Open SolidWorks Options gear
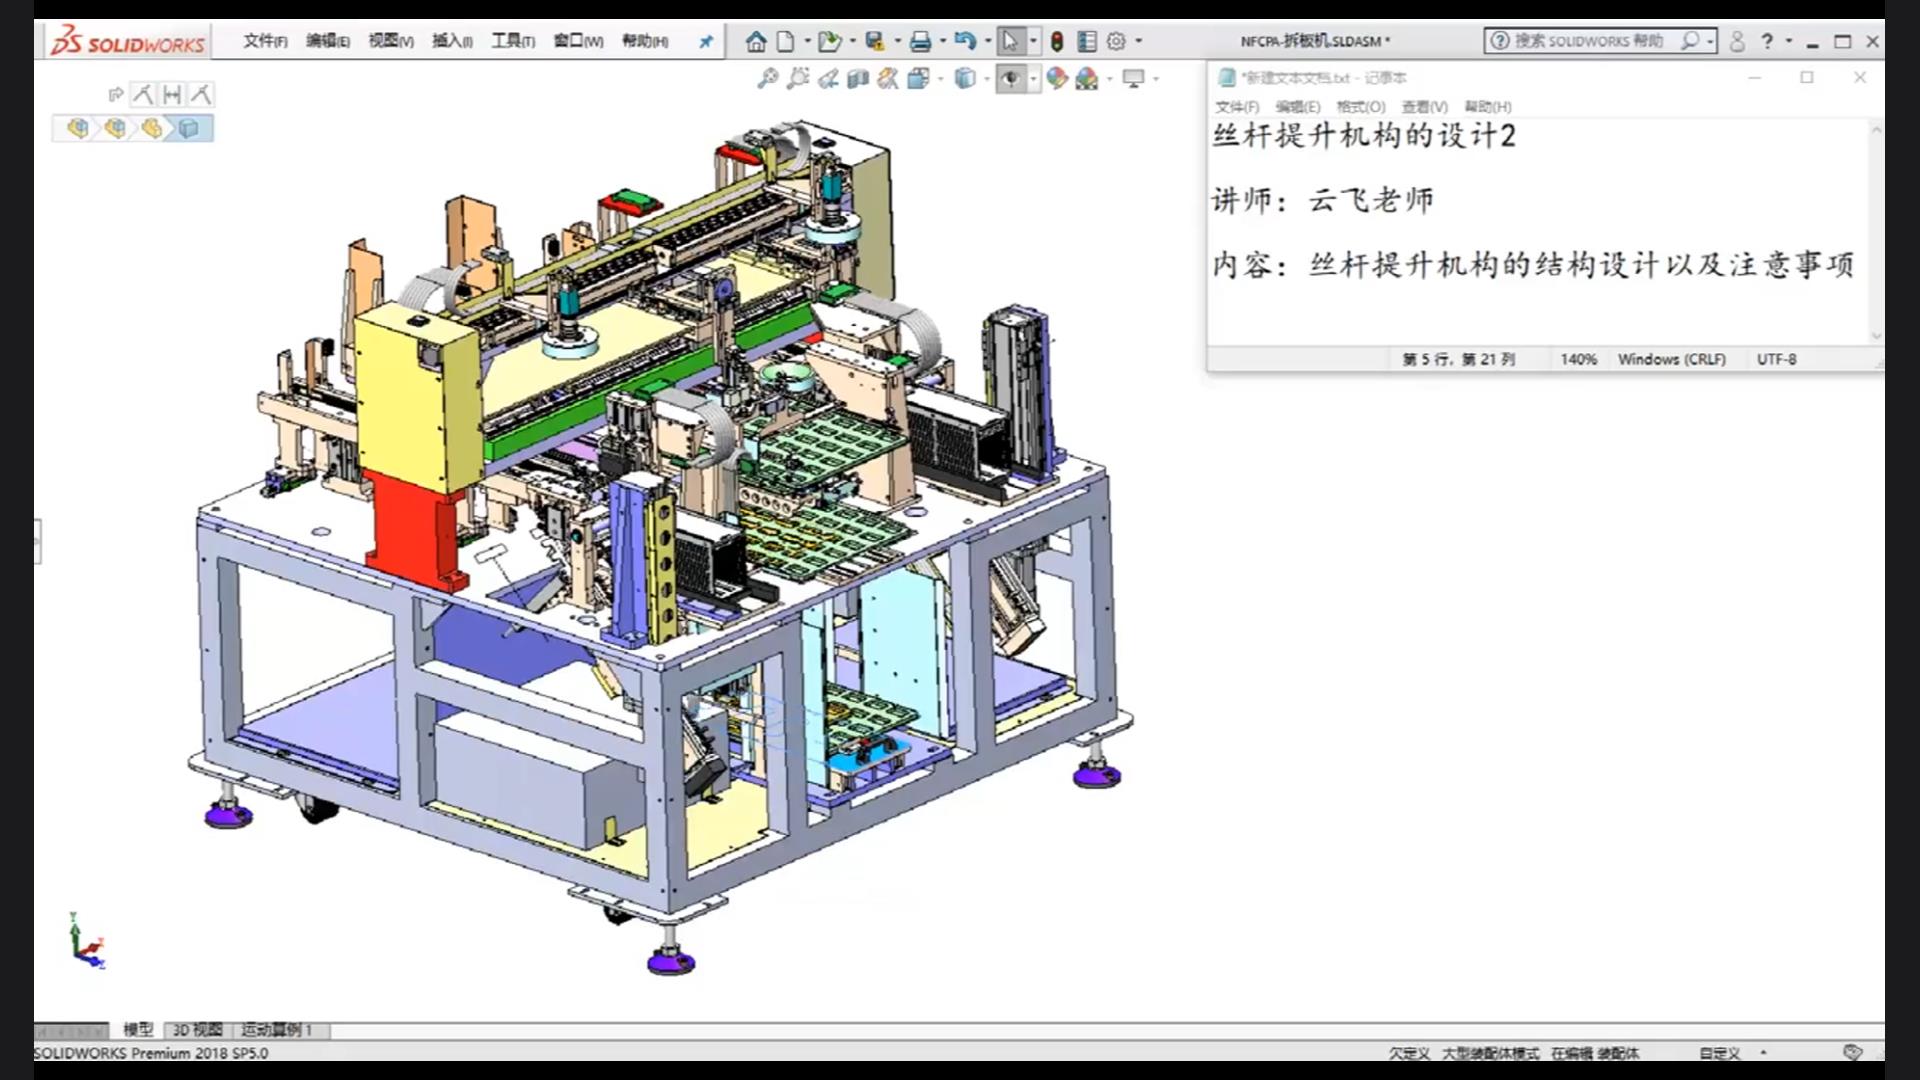 click(x=1116, y=41)
